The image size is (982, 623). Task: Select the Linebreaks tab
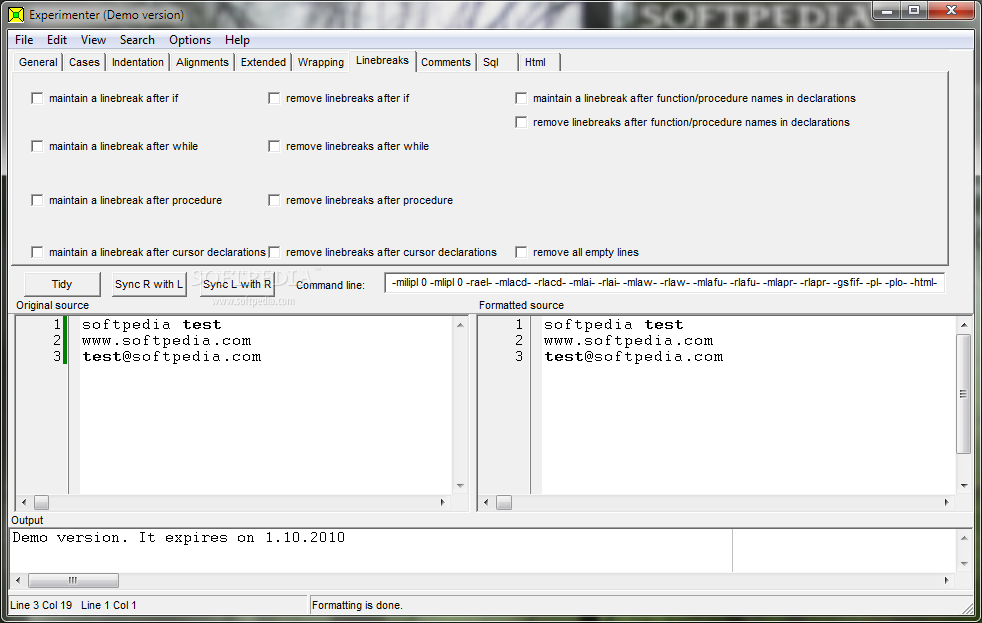coord(382,60)
